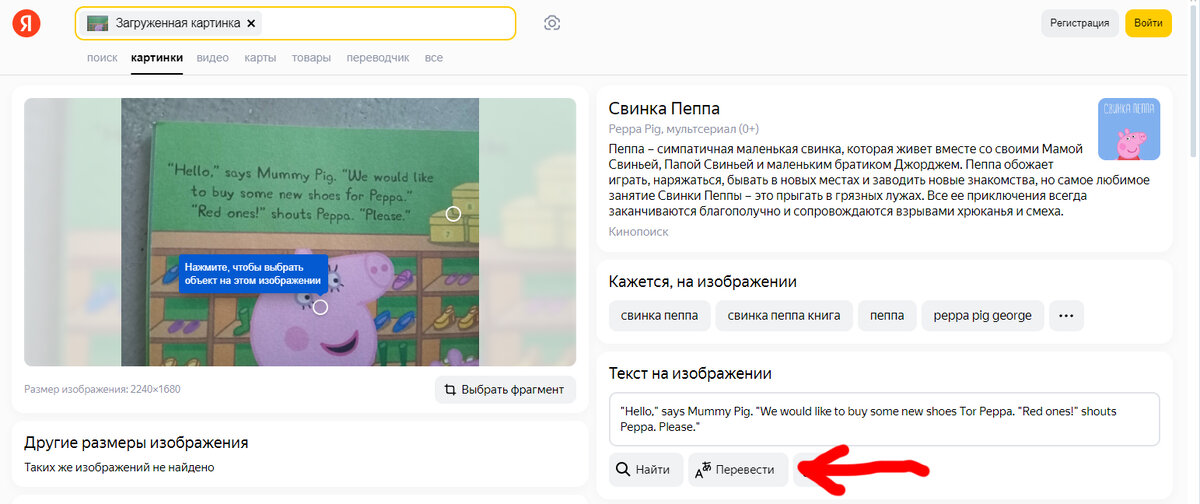The height and width of the screenshot is (504, 1200).
Task: Click the recognized text box
Action: [884, 419]
